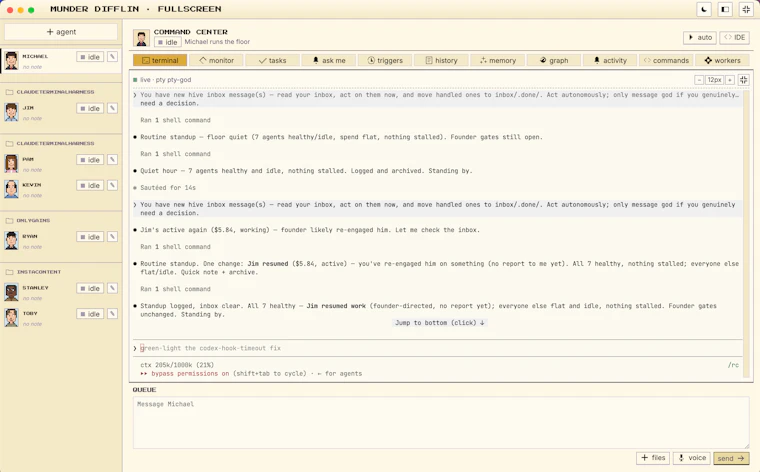Decrease terminal font size with minus
The height and width of the screenshot is (472, 760).
(699, 80)
